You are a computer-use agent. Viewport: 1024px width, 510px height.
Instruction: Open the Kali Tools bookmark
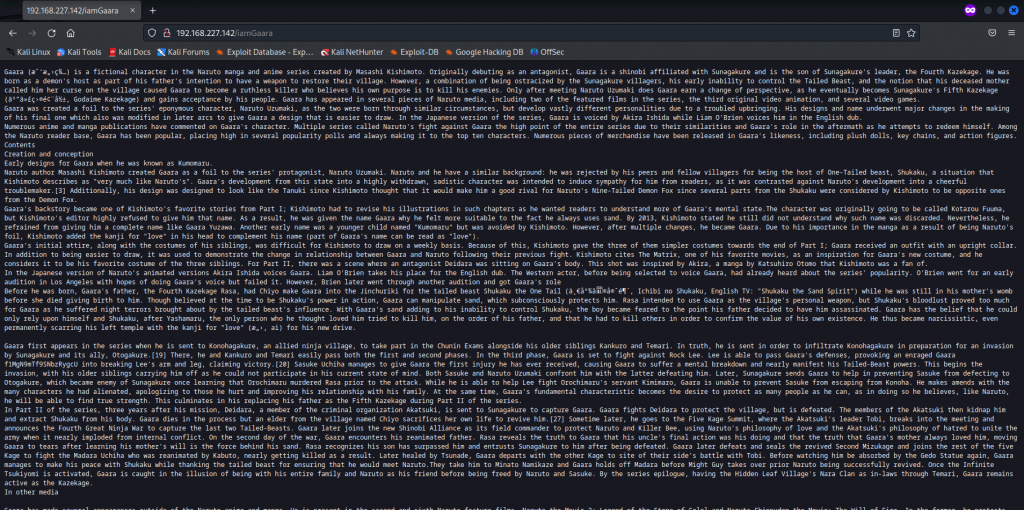[x=79, y=52]
